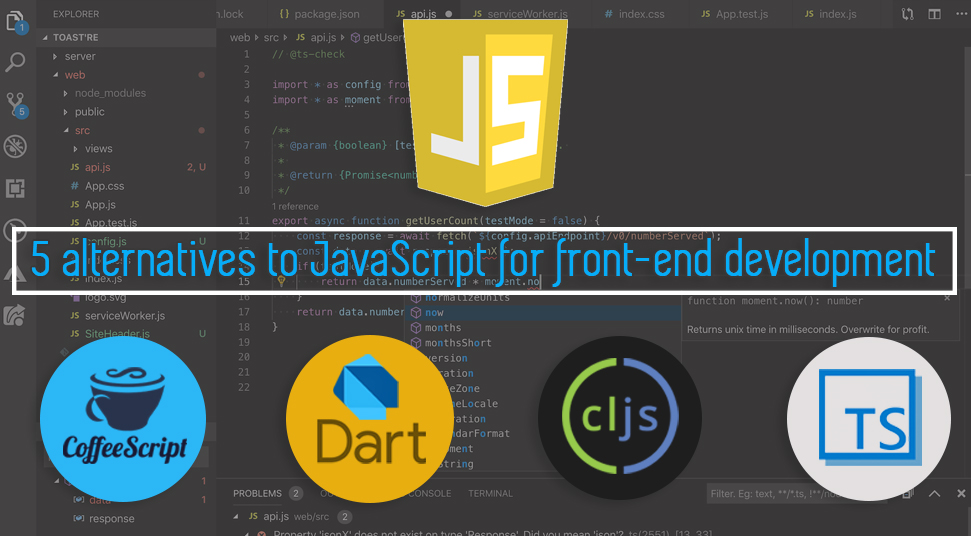
Task: Open serviceWorker.js in the explorer tree
Action: 126,316
